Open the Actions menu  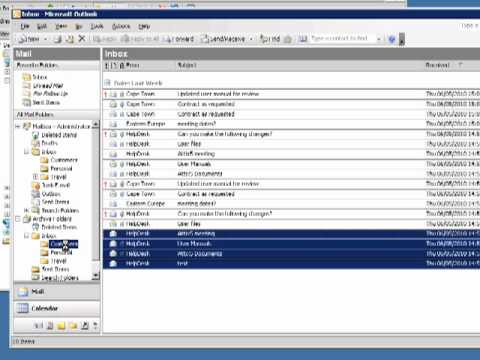[x=121, y=26]
